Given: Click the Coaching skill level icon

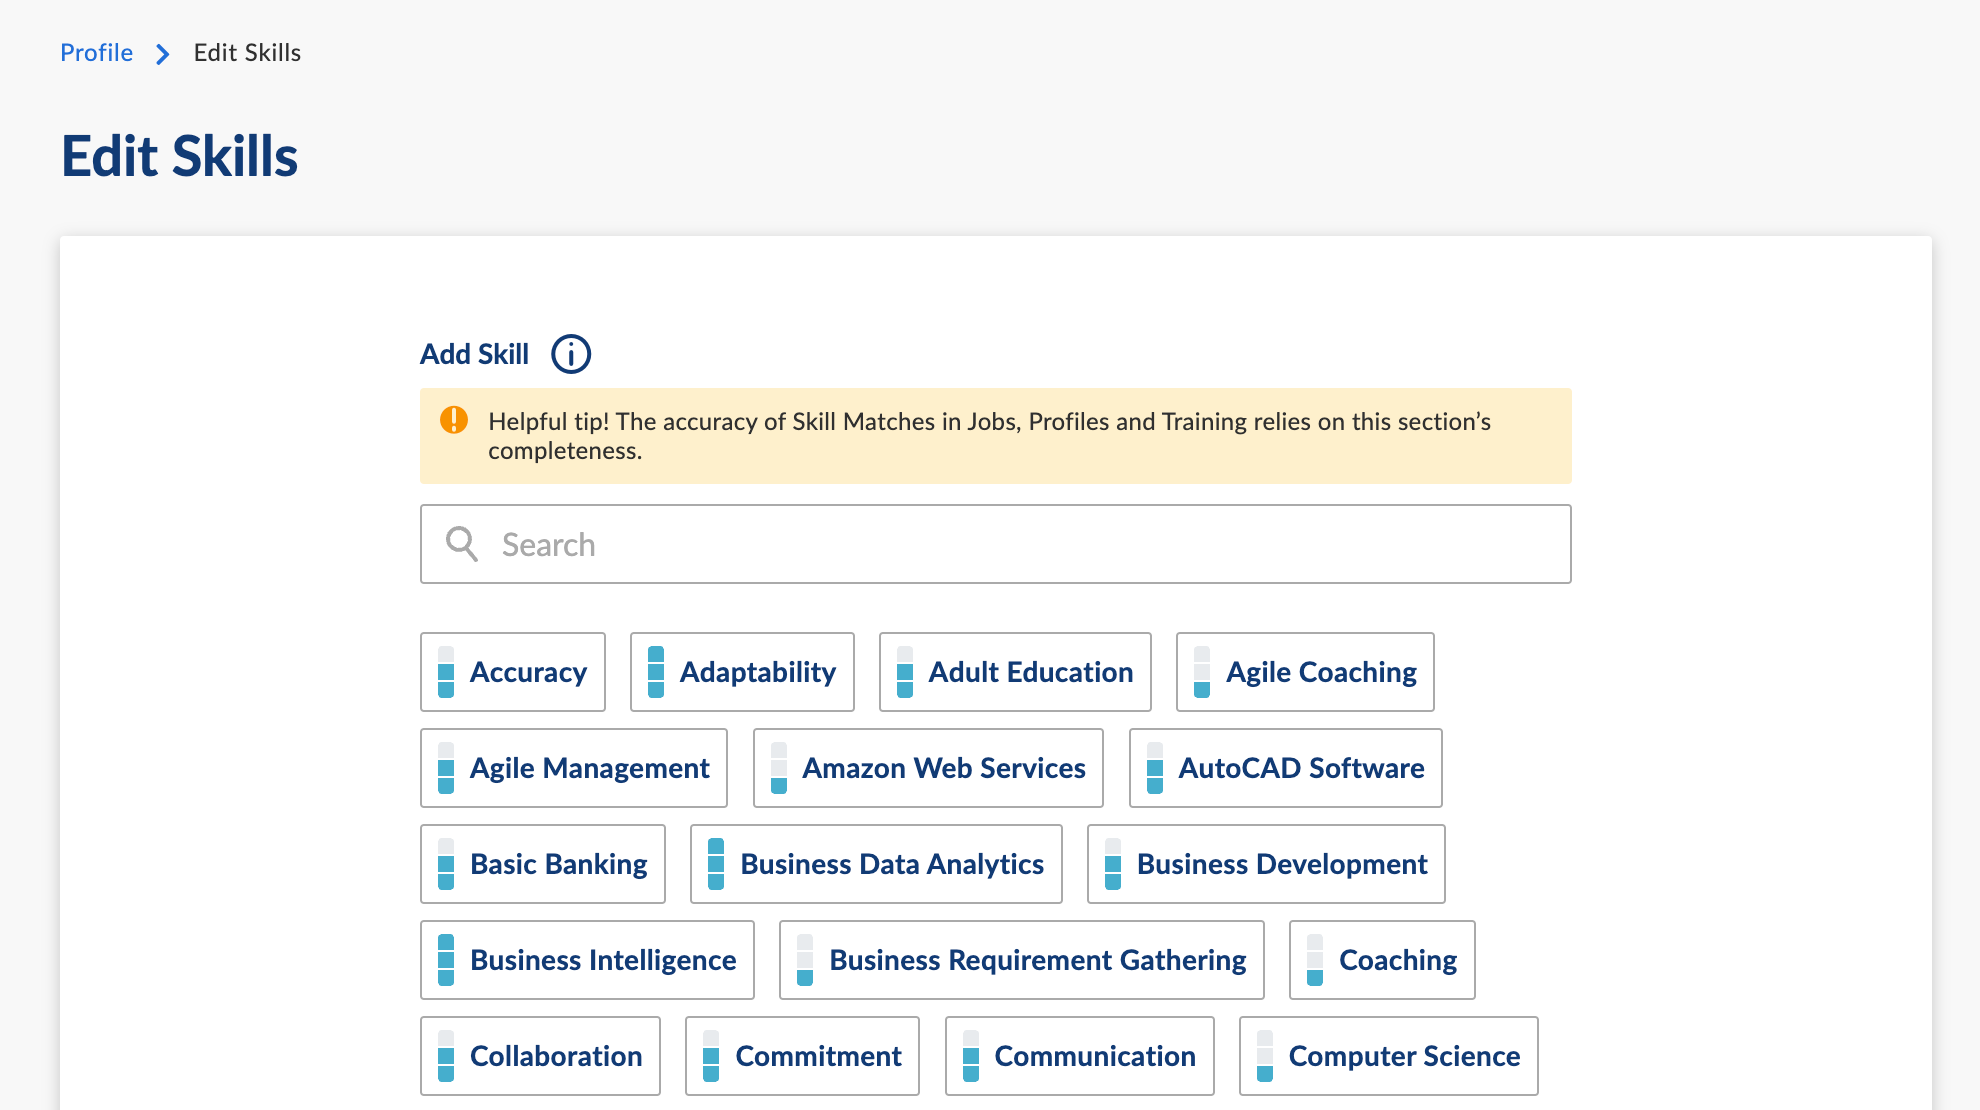Looking at the screenshot, I should [1315, 960].
